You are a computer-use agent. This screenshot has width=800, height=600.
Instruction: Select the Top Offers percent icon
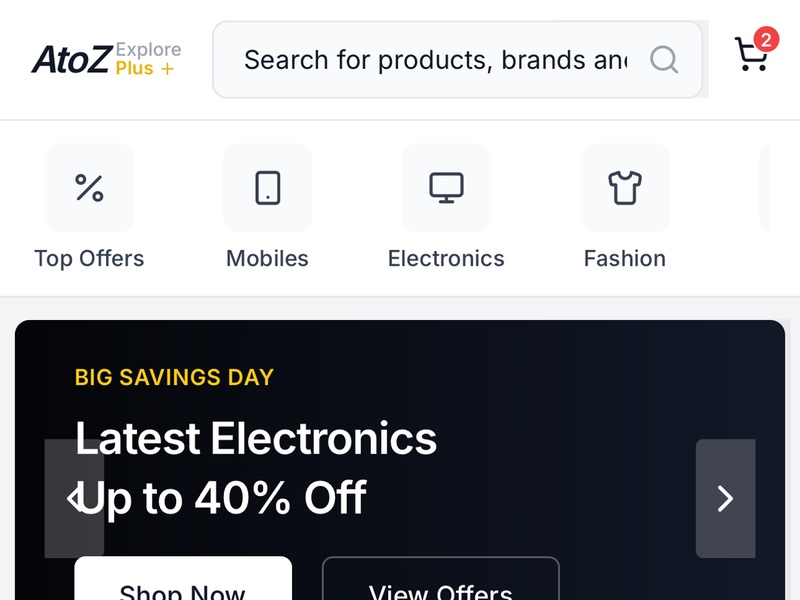point(89,188)
